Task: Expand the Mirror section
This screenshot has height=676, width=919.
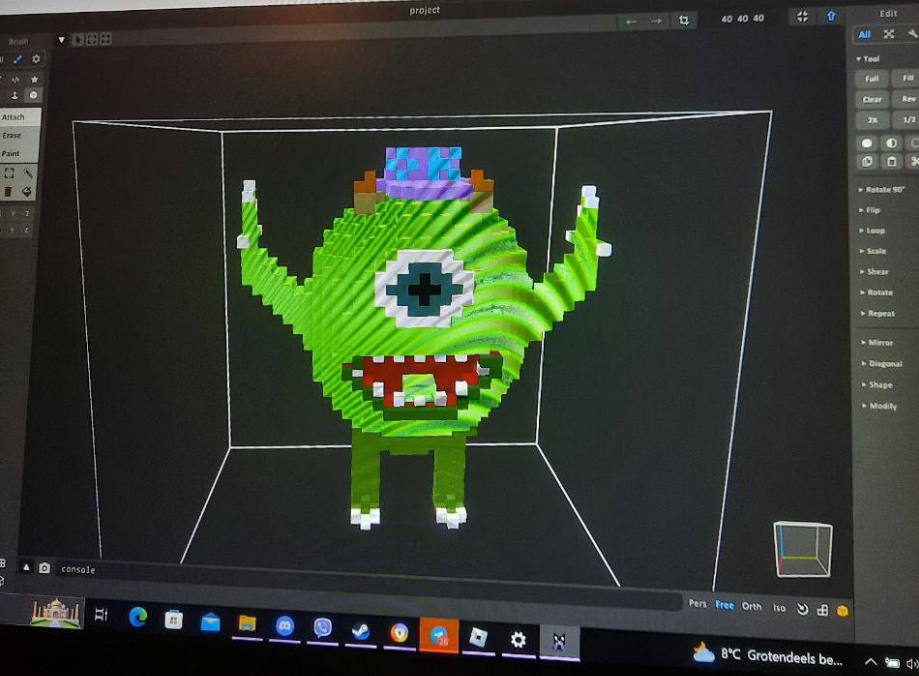Action: click(877, 342)
